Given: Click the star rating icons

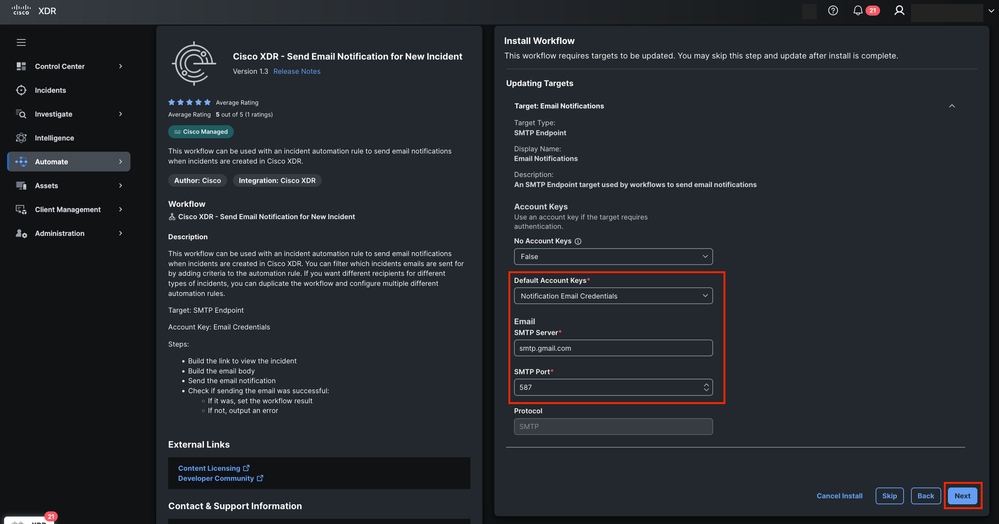Looking at the screenshot, I should [189, 102].
